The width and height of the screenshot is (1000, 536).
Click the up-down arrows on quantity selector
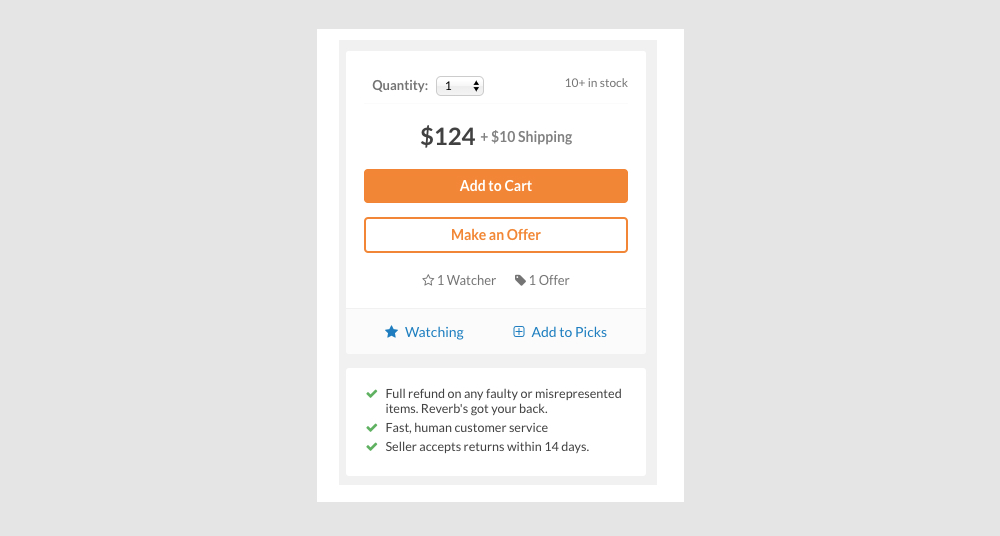477,86
